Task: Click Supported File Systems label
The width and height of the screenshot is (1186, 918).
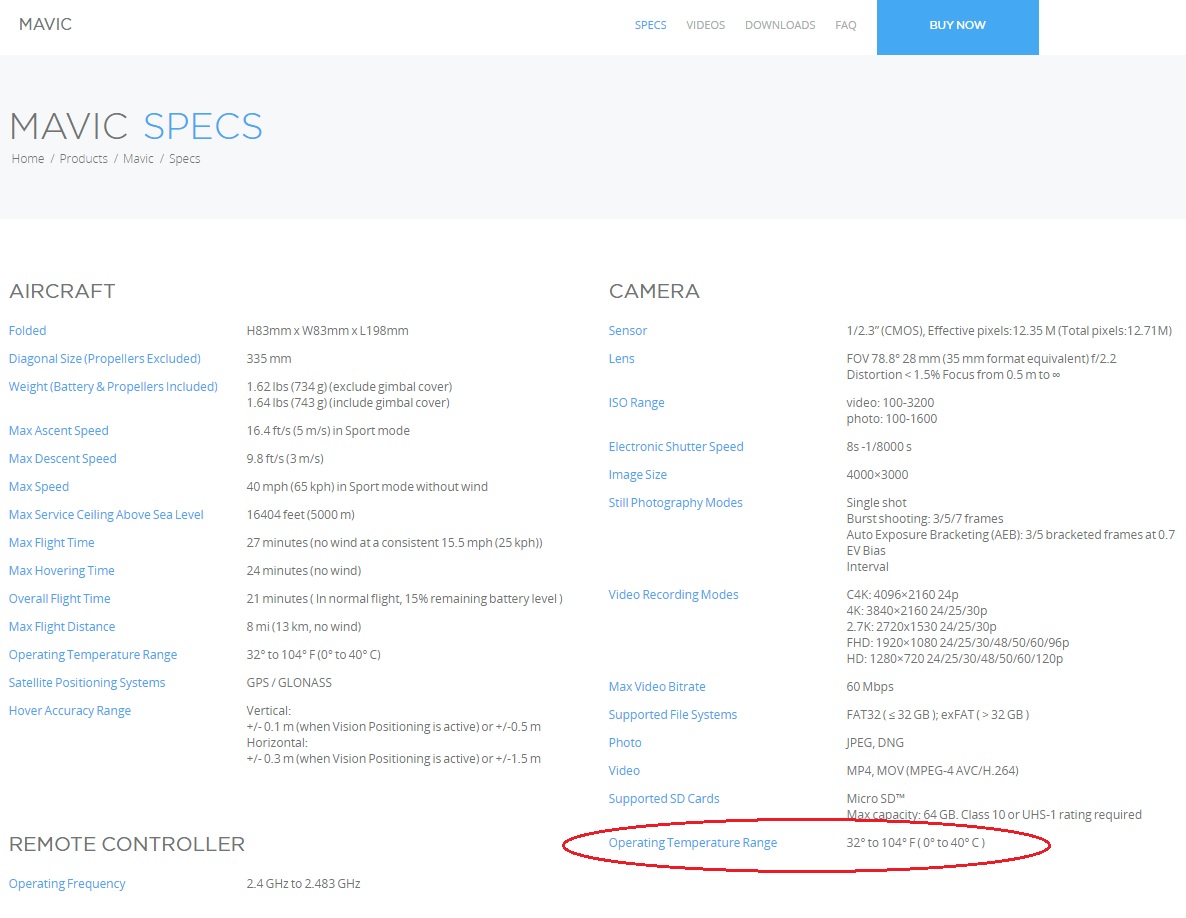Action: click(672, 714)
